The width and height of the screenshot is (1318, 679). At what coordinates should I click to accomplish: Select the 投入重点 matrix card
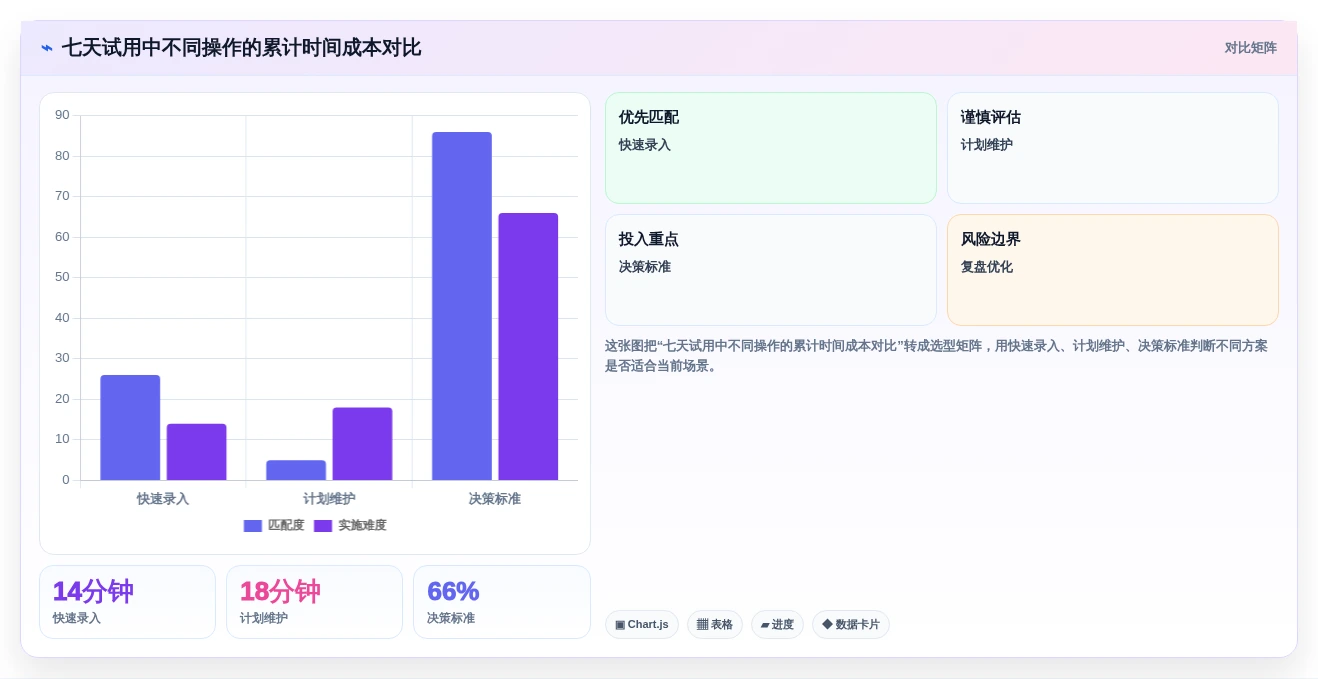coord(771,270)
